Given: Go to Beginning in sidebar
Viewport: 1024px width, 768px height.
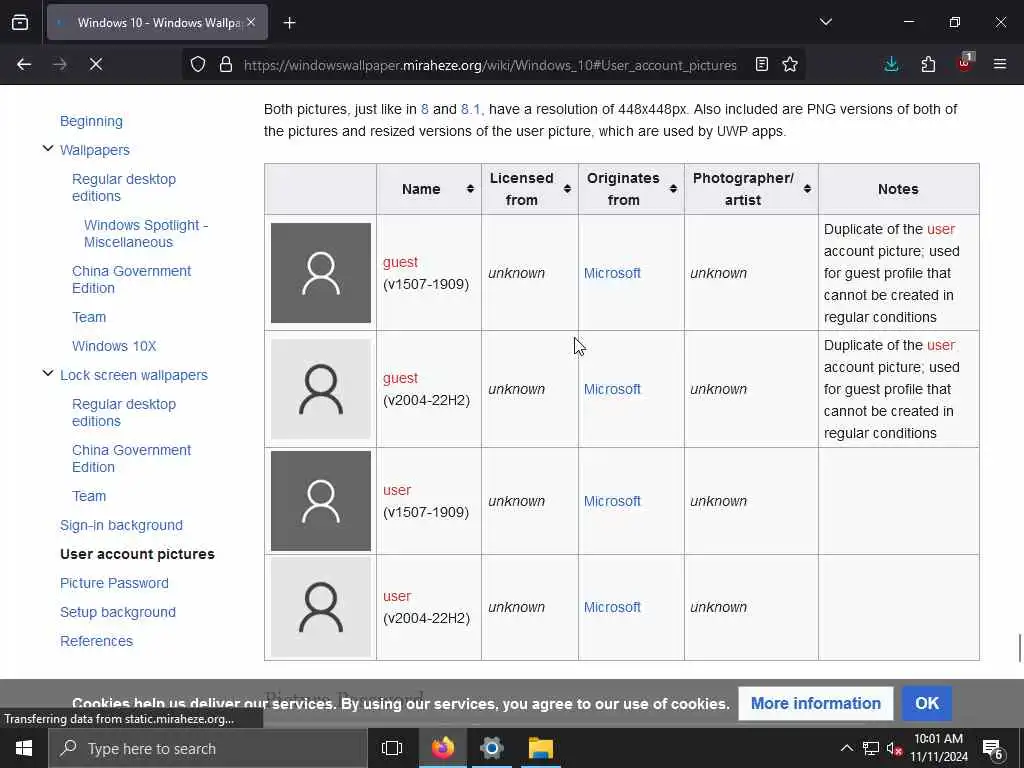Looking at the screenshot, I should [91, 121].
